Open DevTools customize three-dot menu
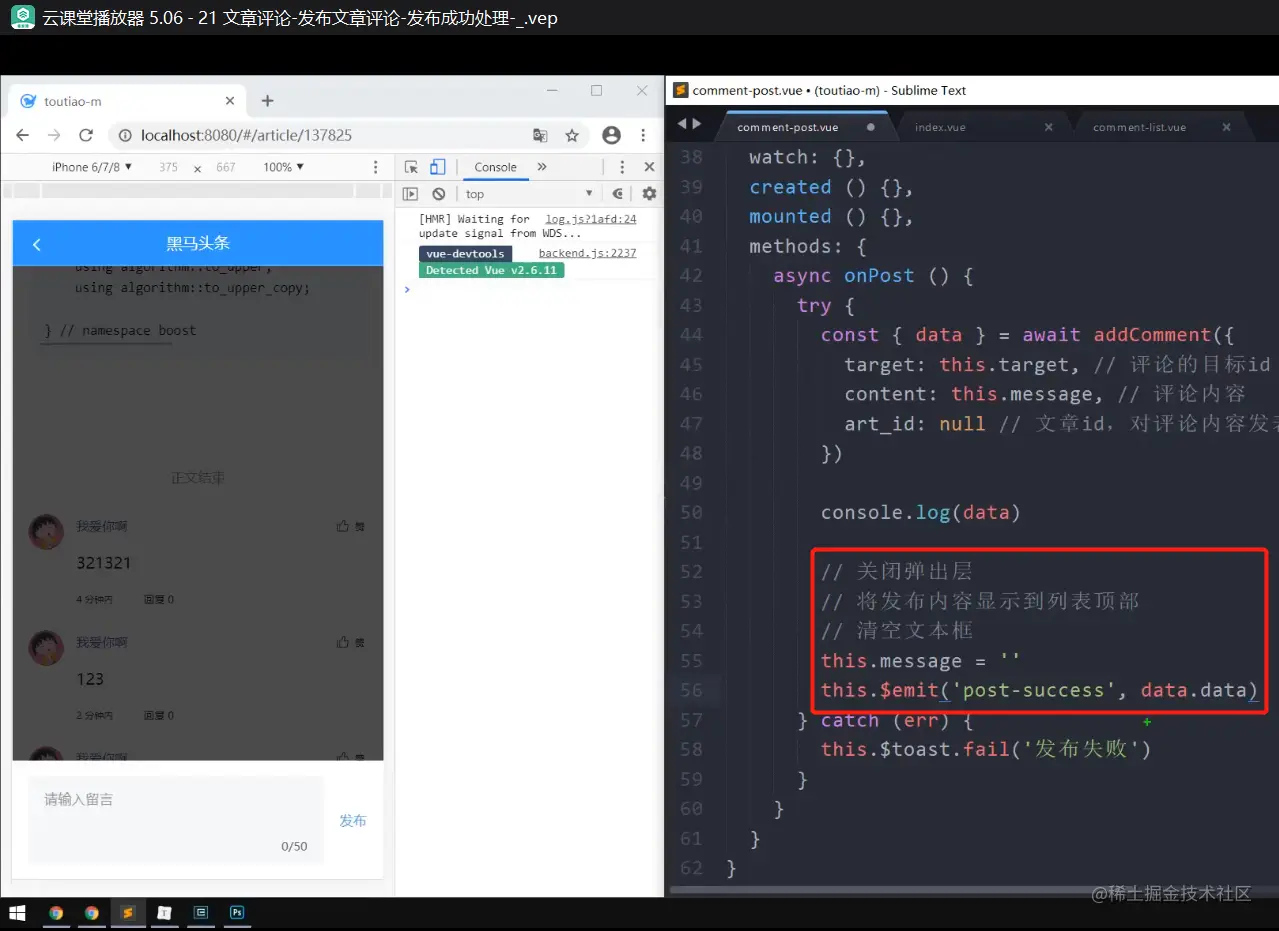Screen dimensions: 1279x931 [x=622, y=167]
